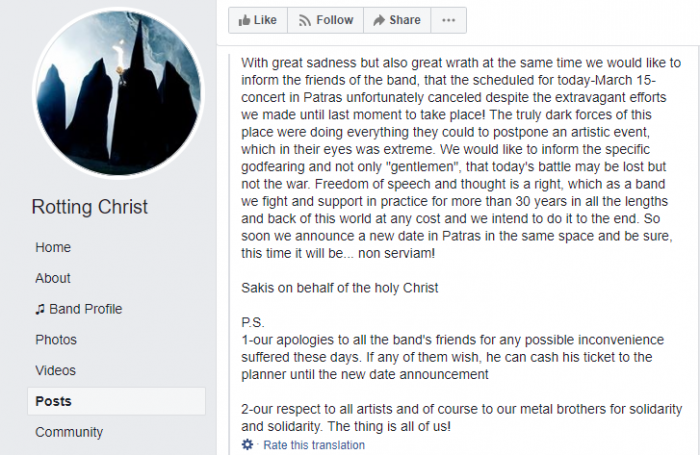This screenshot has height=455, width=700.
Task: Click the Follow feed icon
Action: pos(304,21)
